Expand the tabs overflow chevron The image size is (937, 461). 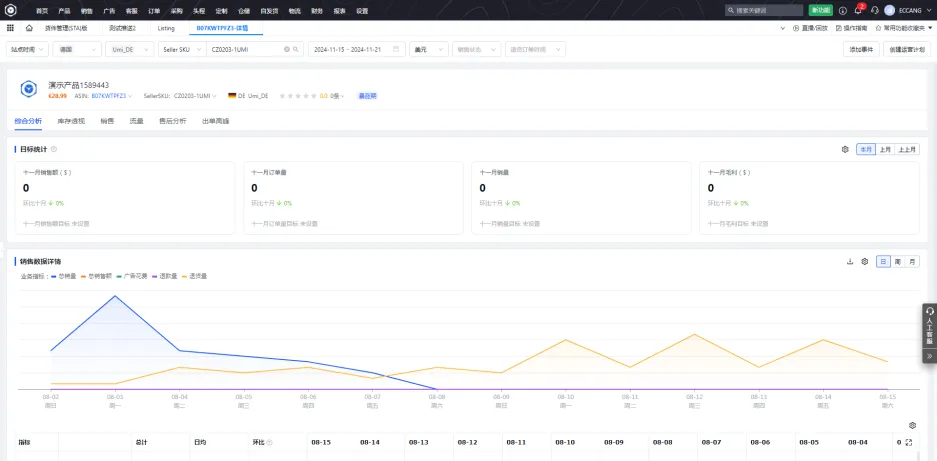pyautogui.click(x=783, y=28)
